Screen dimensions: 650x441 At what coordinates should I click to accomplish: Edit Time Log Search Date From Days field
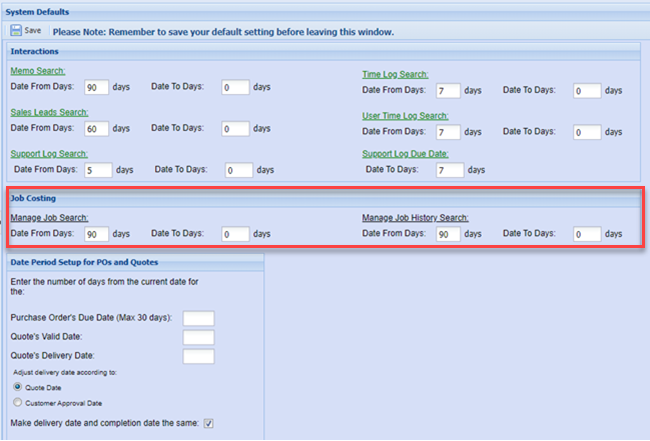(x=448, y=91)
